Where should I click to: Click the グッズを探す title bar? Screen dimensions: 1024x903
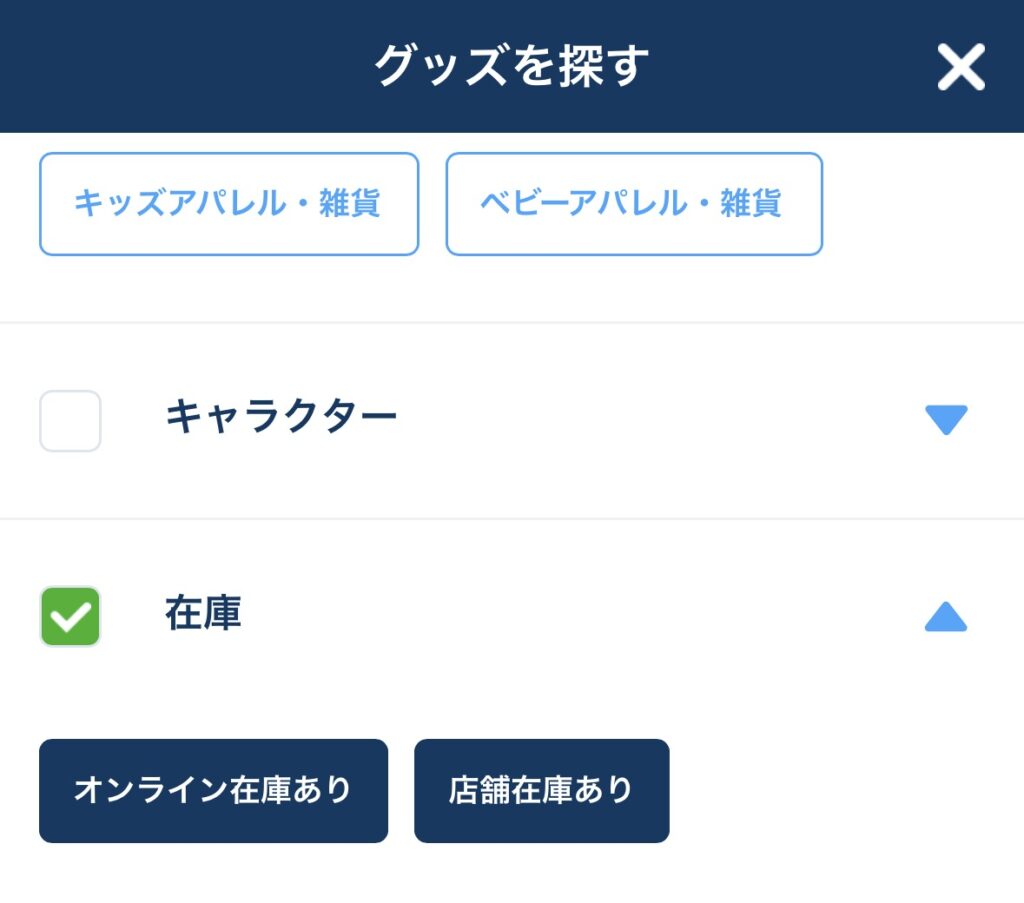tap(512, 68)
